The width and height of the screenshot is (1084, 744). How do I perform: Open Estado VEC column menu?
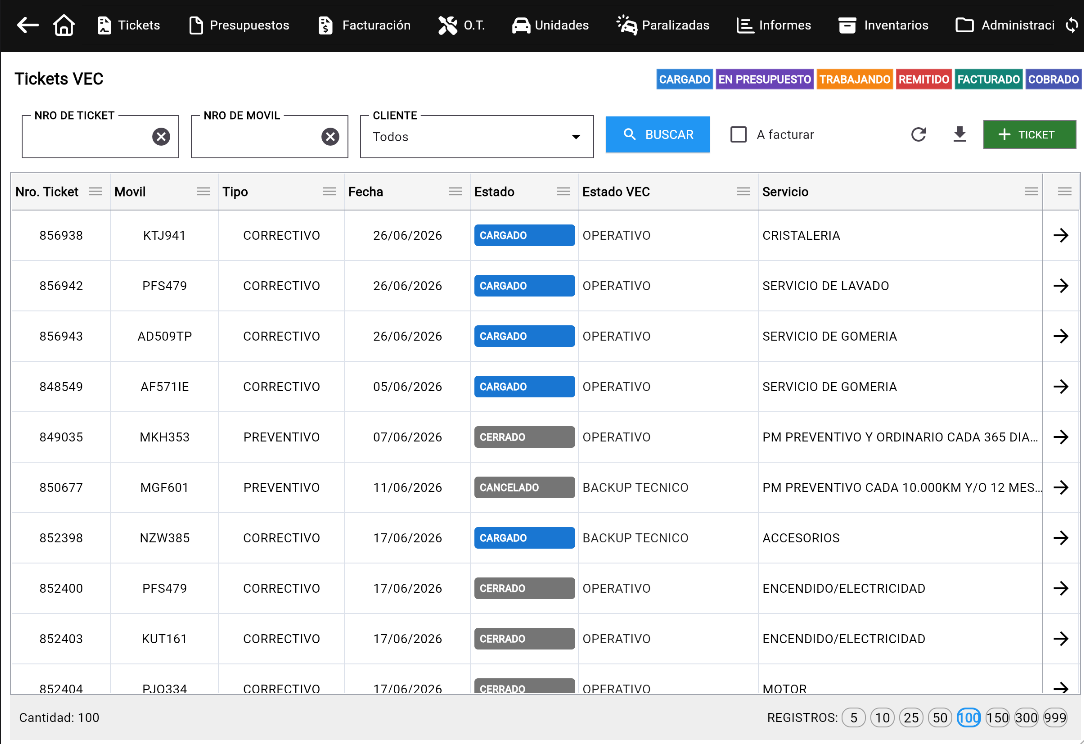[x=743, y=192]
